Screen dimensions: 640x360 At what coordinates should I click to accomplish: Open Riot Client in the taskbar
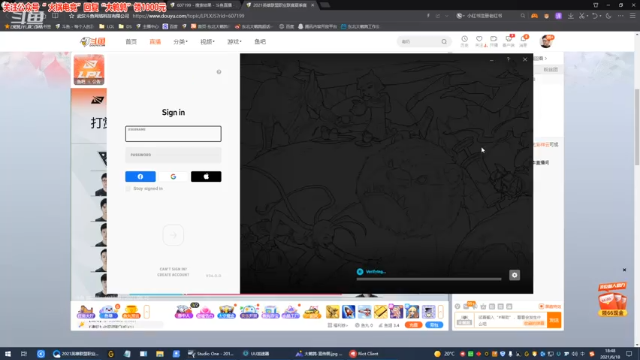click(x=364, y=354)
